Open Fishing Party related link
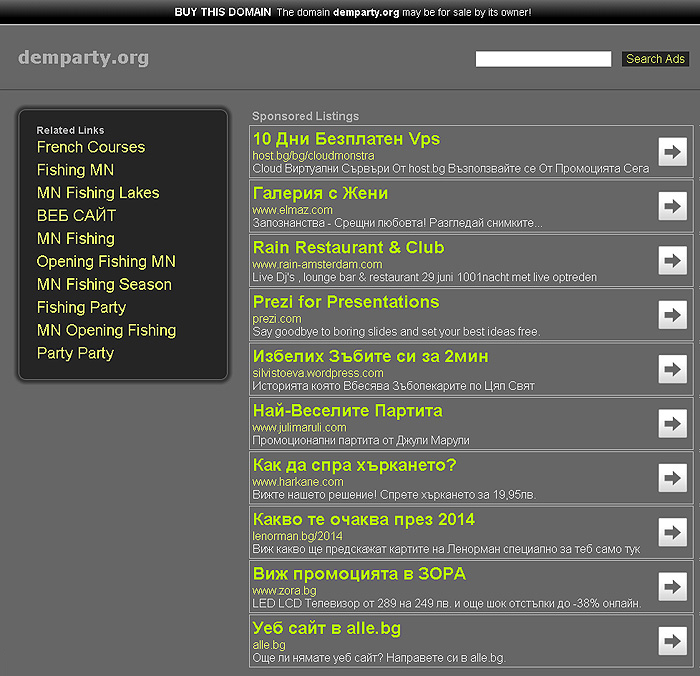 (x=81, y=307)
